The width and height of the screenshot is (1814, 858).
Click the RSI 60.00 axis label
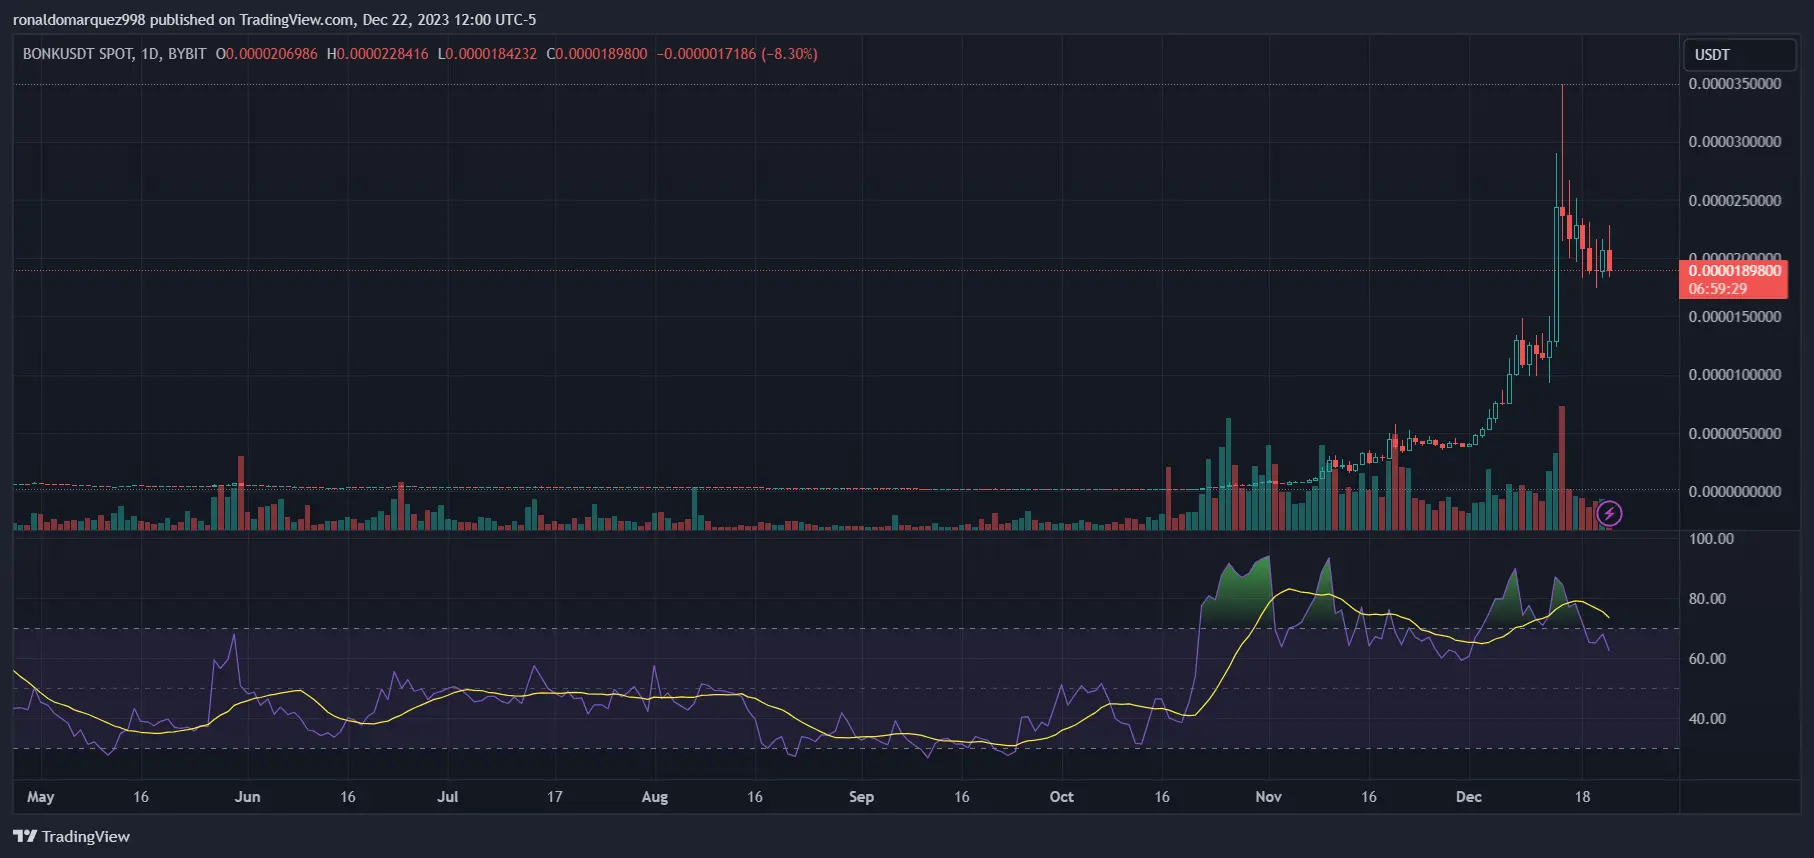coord(1708,659)
